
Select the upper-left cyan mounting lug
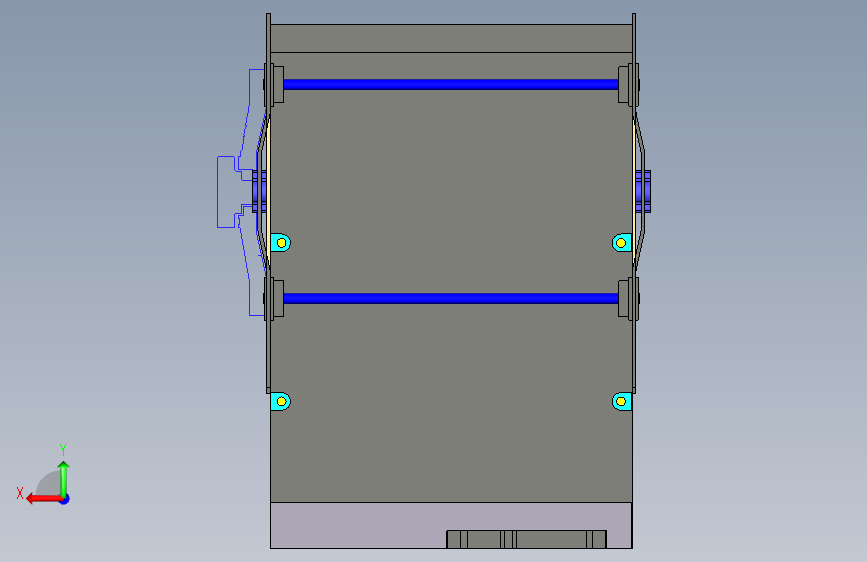click(280, 243)
